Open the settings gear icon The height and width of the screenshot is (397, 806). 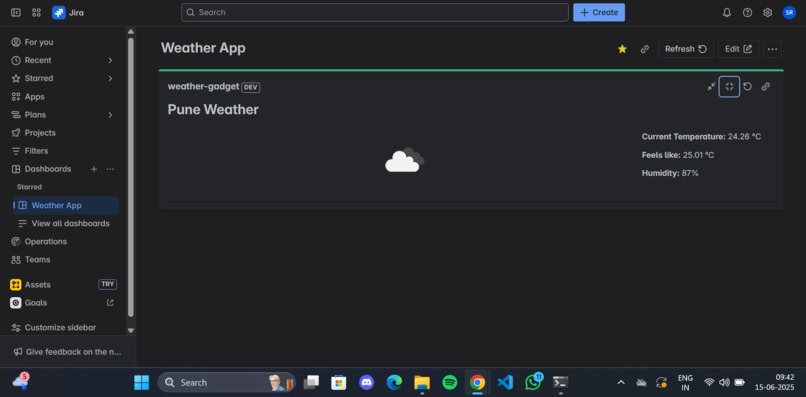click(x=767, y=12)
